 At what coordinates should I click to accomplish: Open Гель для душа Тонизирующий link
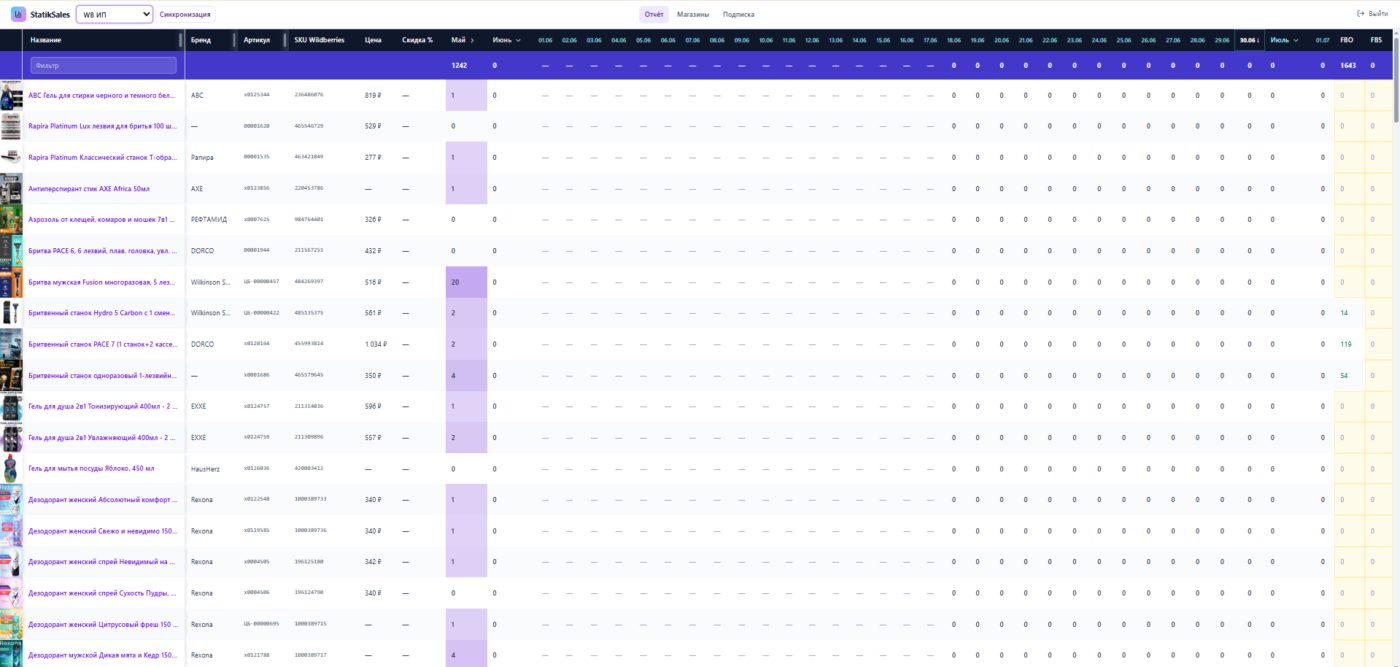(x=102, y=406)
